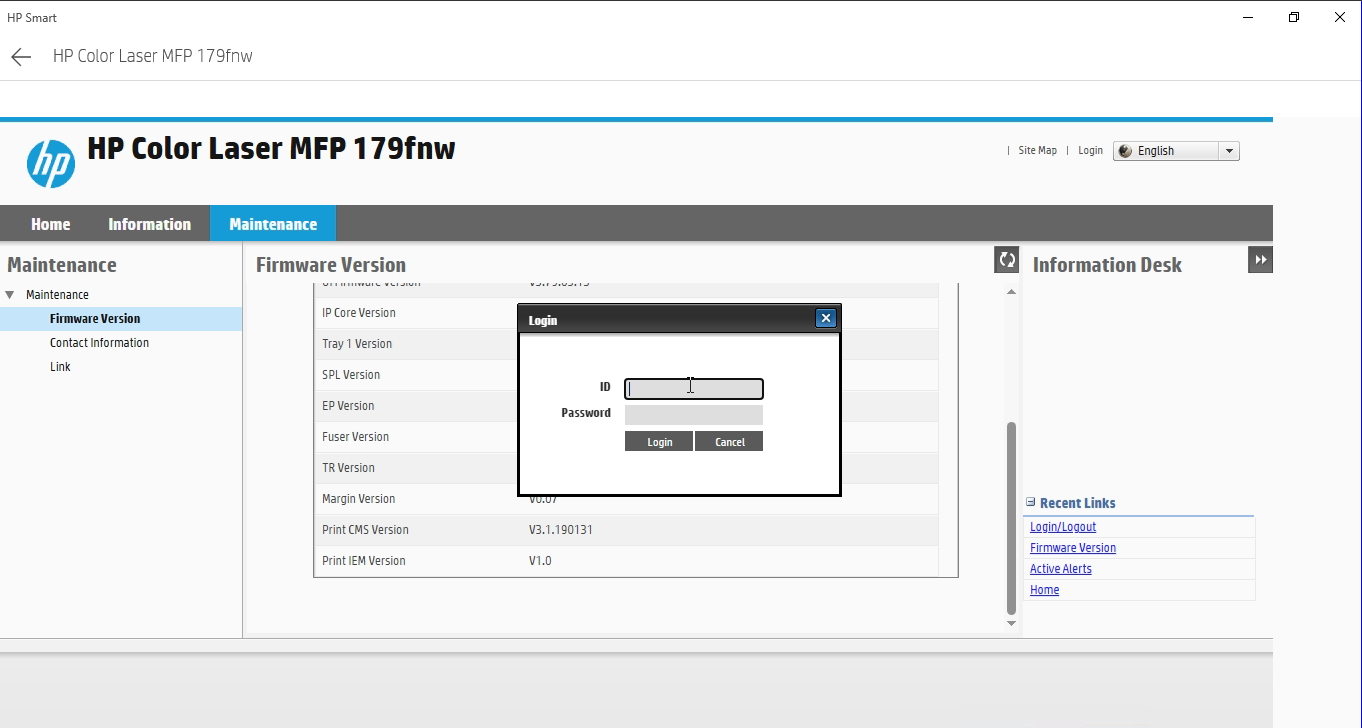Click the V1.0 value

coord(540,561)
